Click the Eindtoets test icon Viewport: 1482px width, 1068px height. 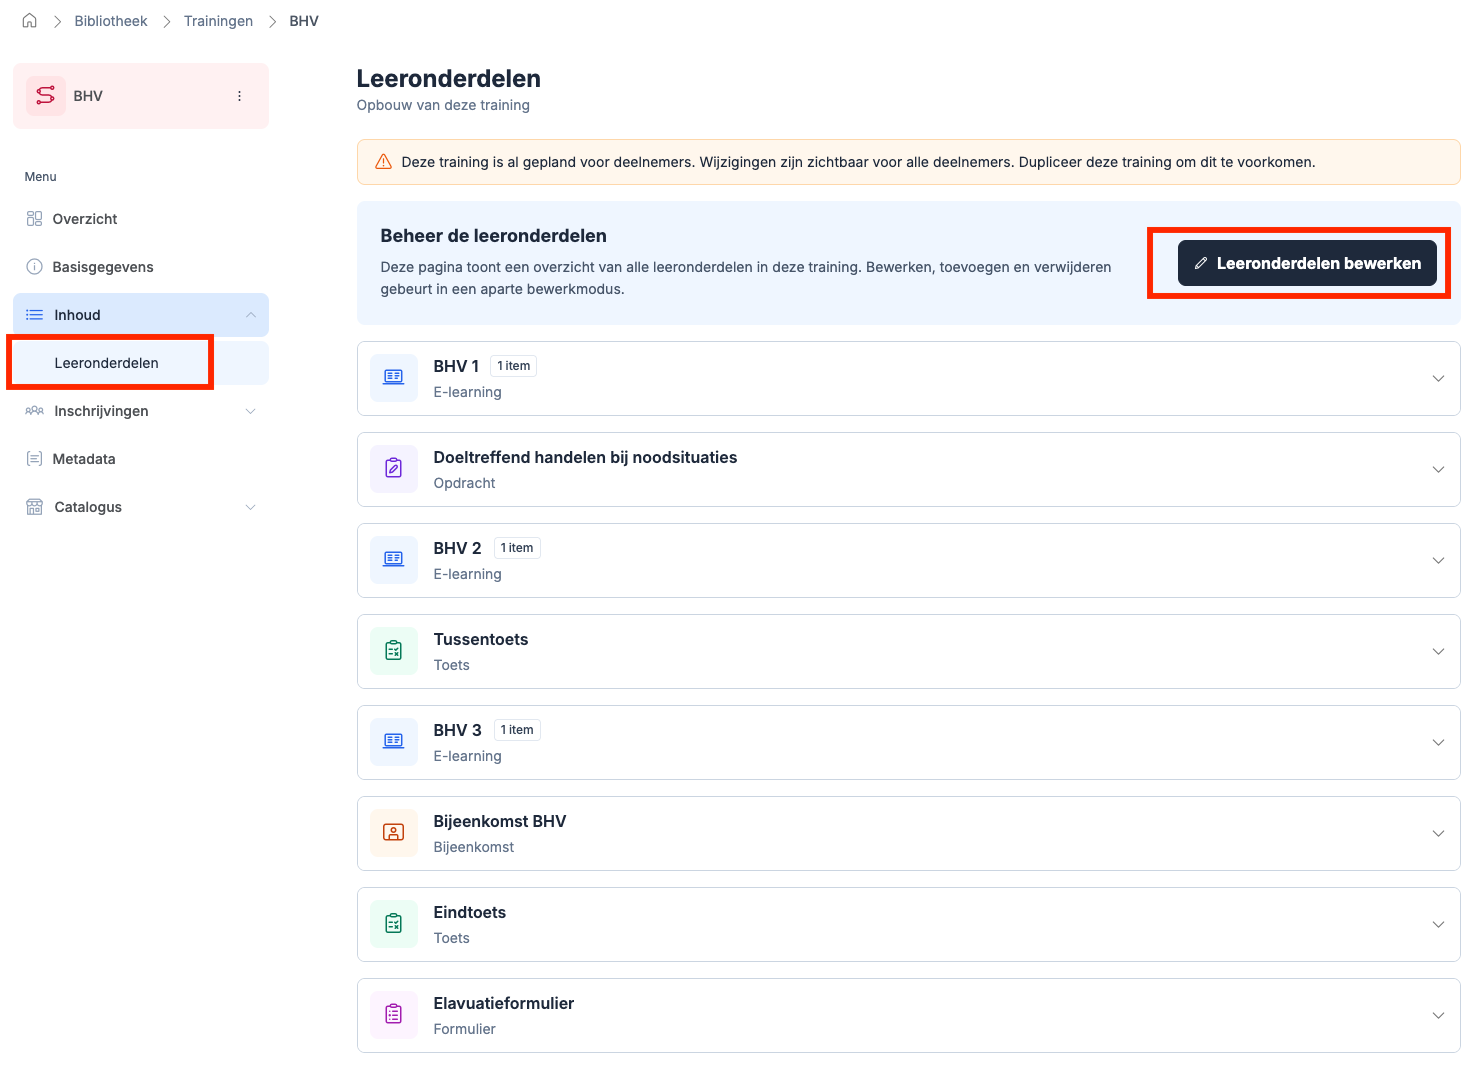[394, 924]
